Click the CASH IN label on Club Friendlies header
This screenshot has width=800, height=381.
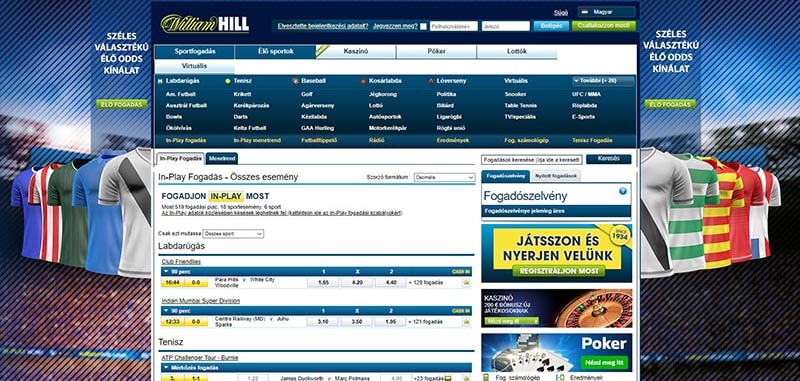point(461,271)
